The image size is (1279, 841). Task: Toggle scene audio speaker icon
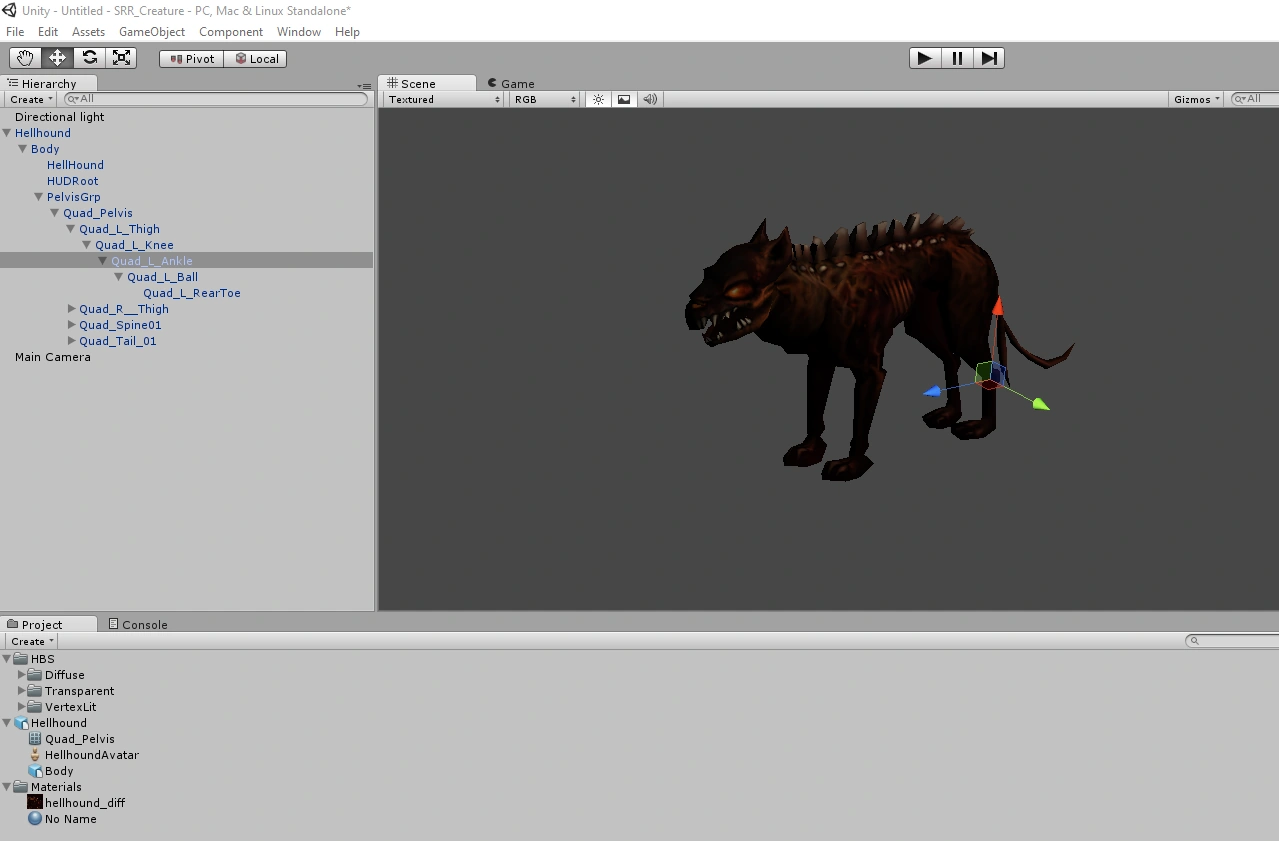tap(650, 99)
